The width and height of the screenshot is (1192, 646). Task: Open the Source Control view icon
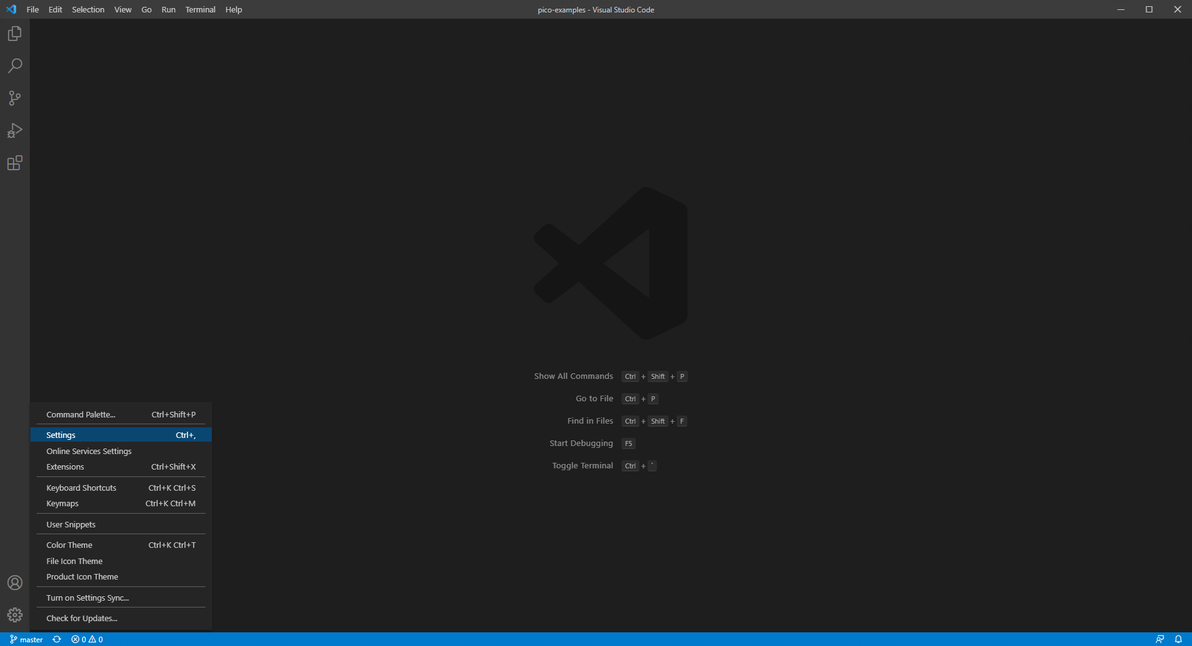(14, 98)
